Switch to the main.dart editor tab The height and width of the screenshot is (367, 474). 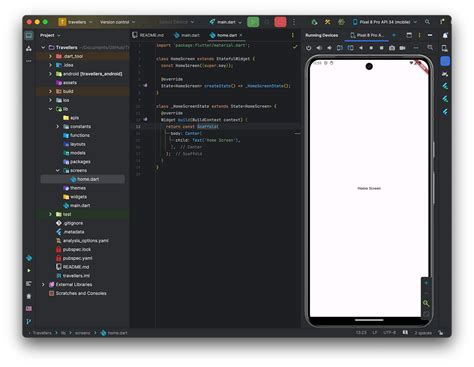(x=187, y=35)
